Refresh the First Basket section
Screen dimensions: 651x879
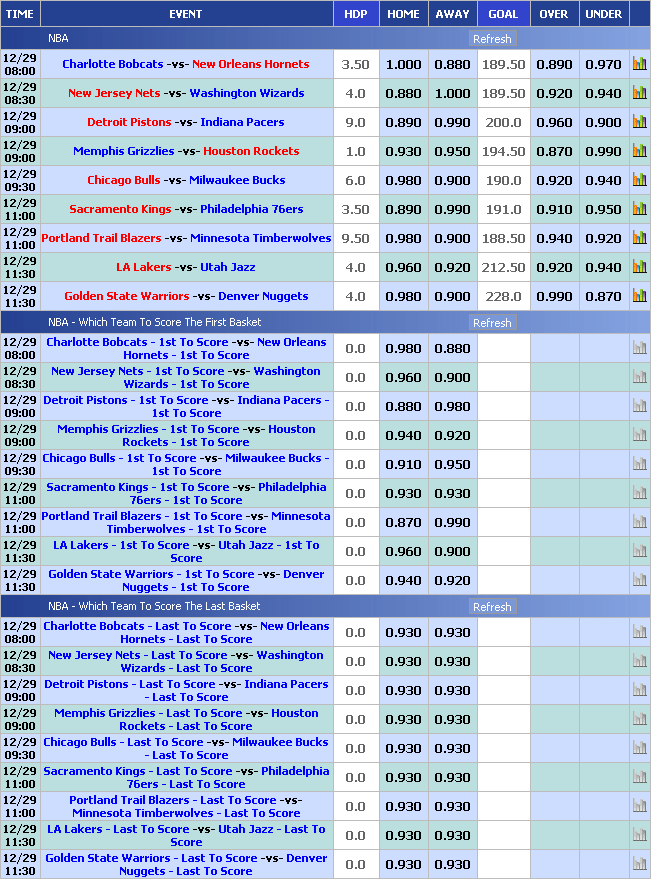(492, 323)
